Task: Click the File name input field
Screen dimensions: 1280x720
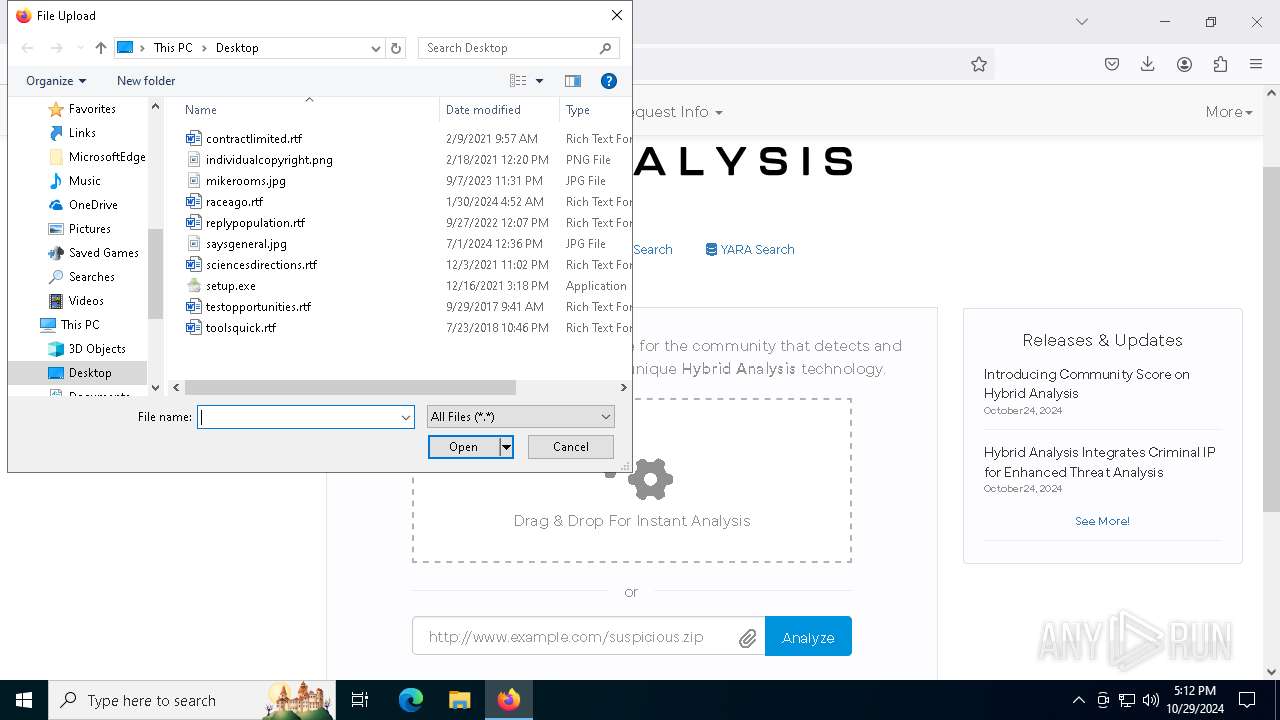Action: pos(298,417)
